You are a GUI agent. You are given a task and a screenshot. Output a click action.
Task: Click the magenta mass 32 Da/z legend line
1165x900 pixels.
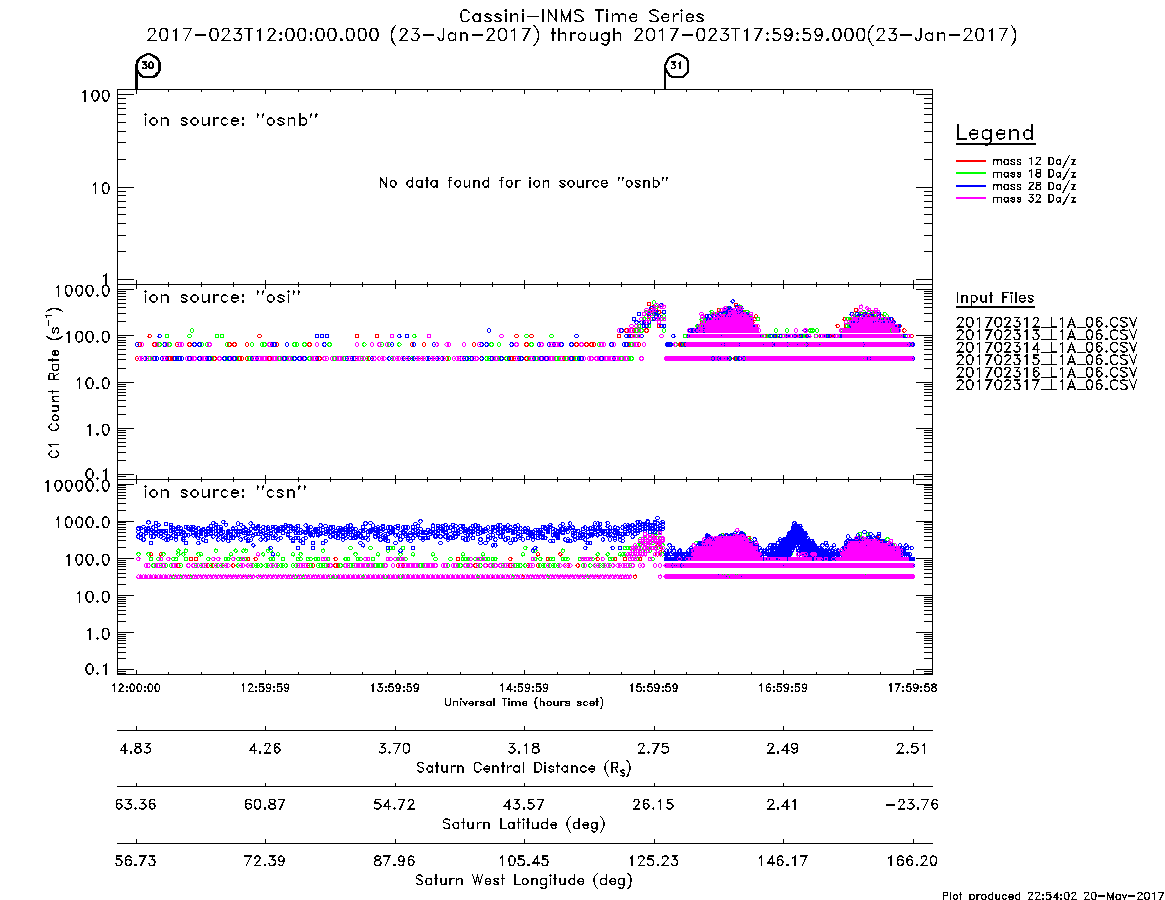pyautogui.click(x=970, y=198)
